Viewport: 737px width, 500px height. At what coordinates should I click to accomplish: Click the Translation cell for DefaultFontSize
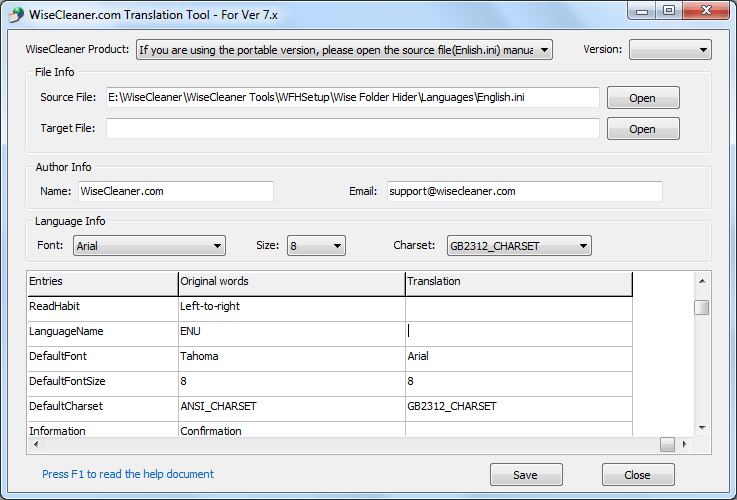click(519, 384)
